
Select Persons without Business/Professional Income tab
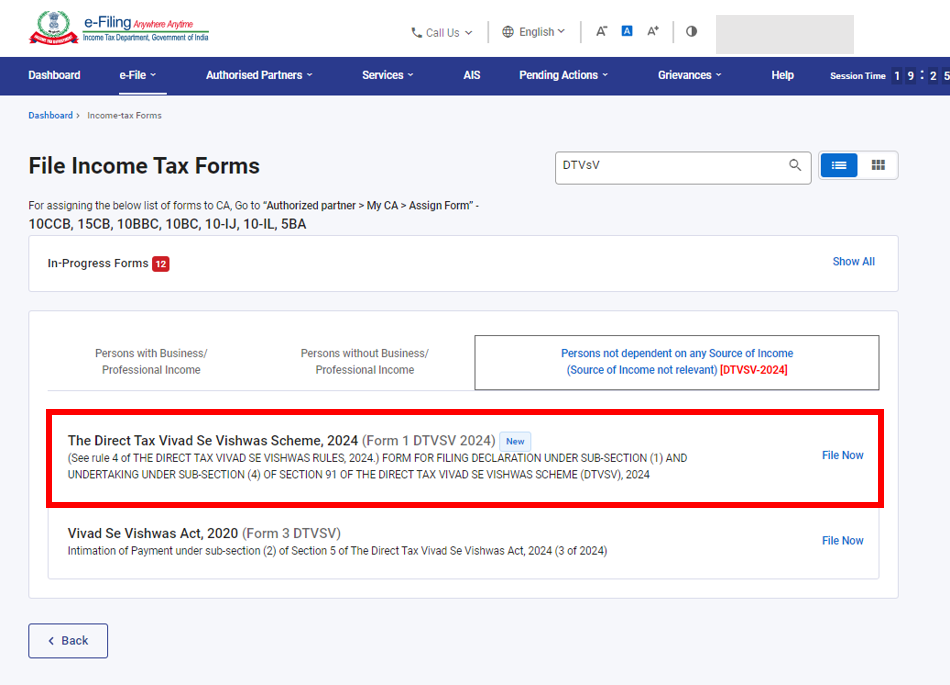click(x=365, y=362)
